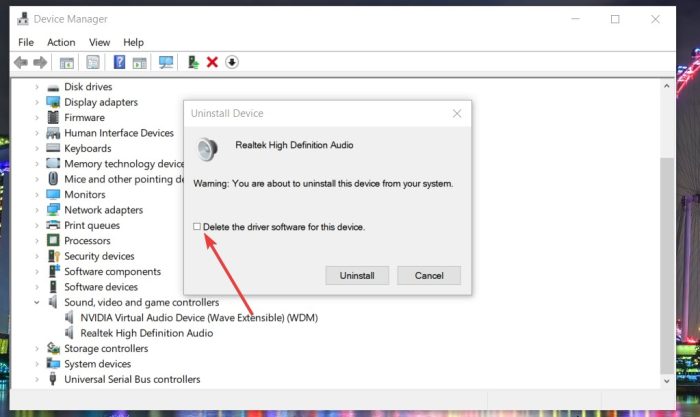This screenshot has height=417, width=700.
Task: Click speaker icon beside NVIDIA Virtual Audio Device
Action: (69, 317)
